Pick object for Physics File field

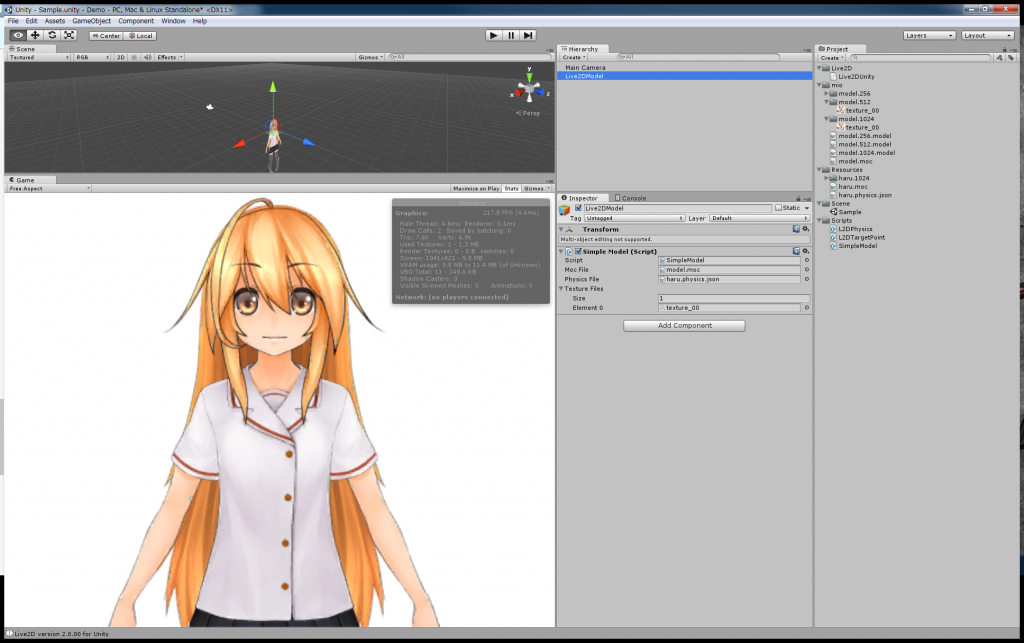click(x=807, y=279)
